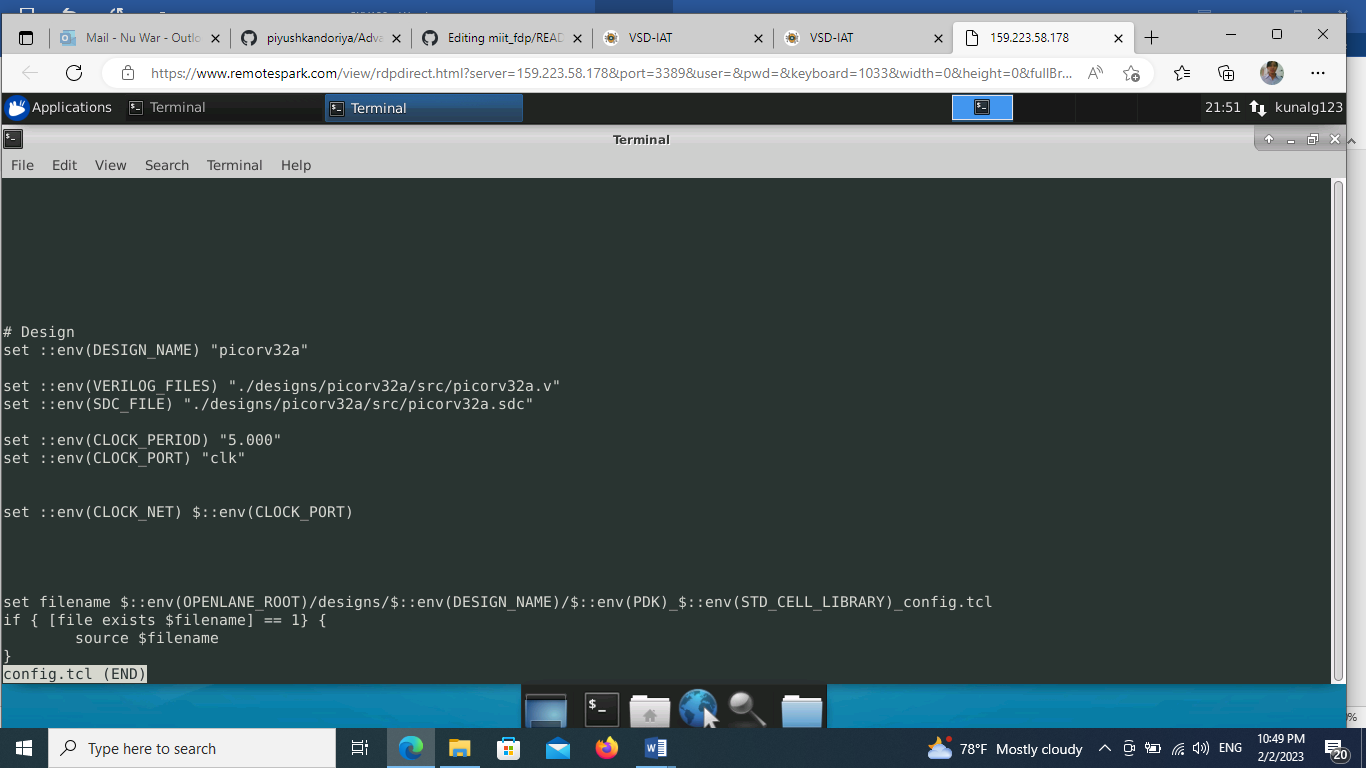This screenshot has width=1366, height=768.
Task: Open the Edge Settings and more menu
Action: point(1318,73)
